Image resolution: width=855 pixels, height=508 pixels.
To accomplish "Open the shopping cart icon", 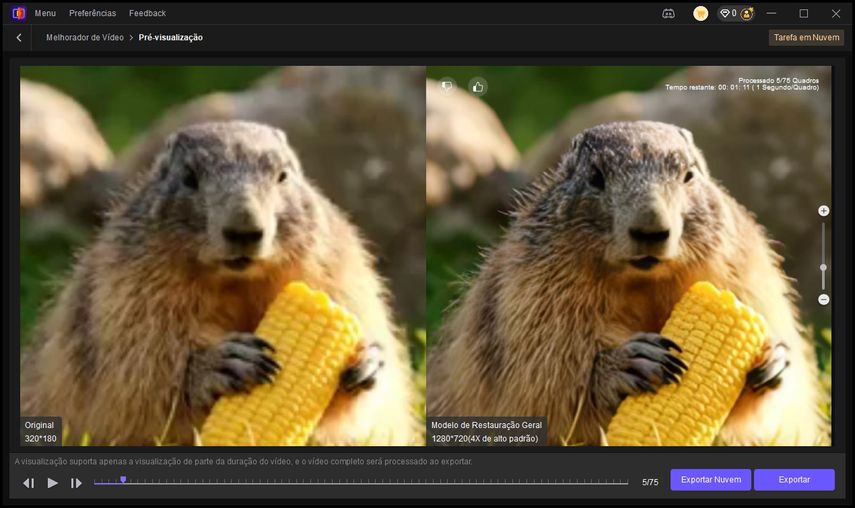I will (700, 14).
